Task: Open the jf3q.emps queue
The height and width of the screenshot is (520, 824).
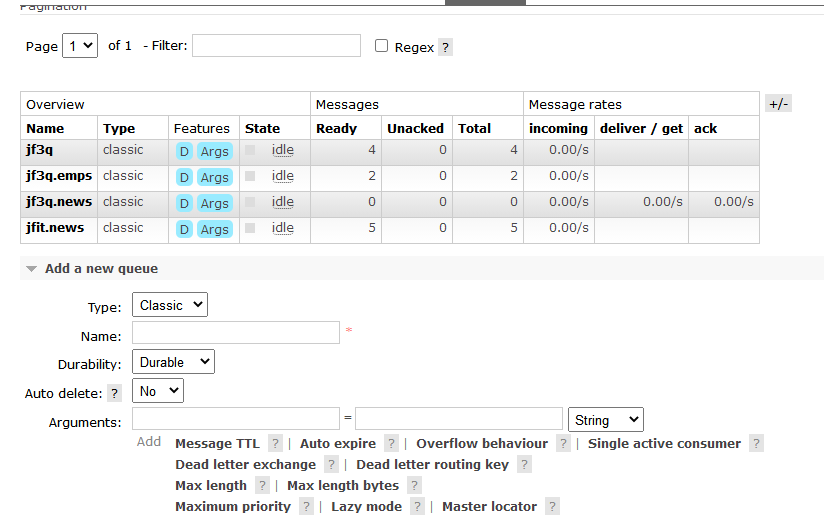Action: point(59,175)
